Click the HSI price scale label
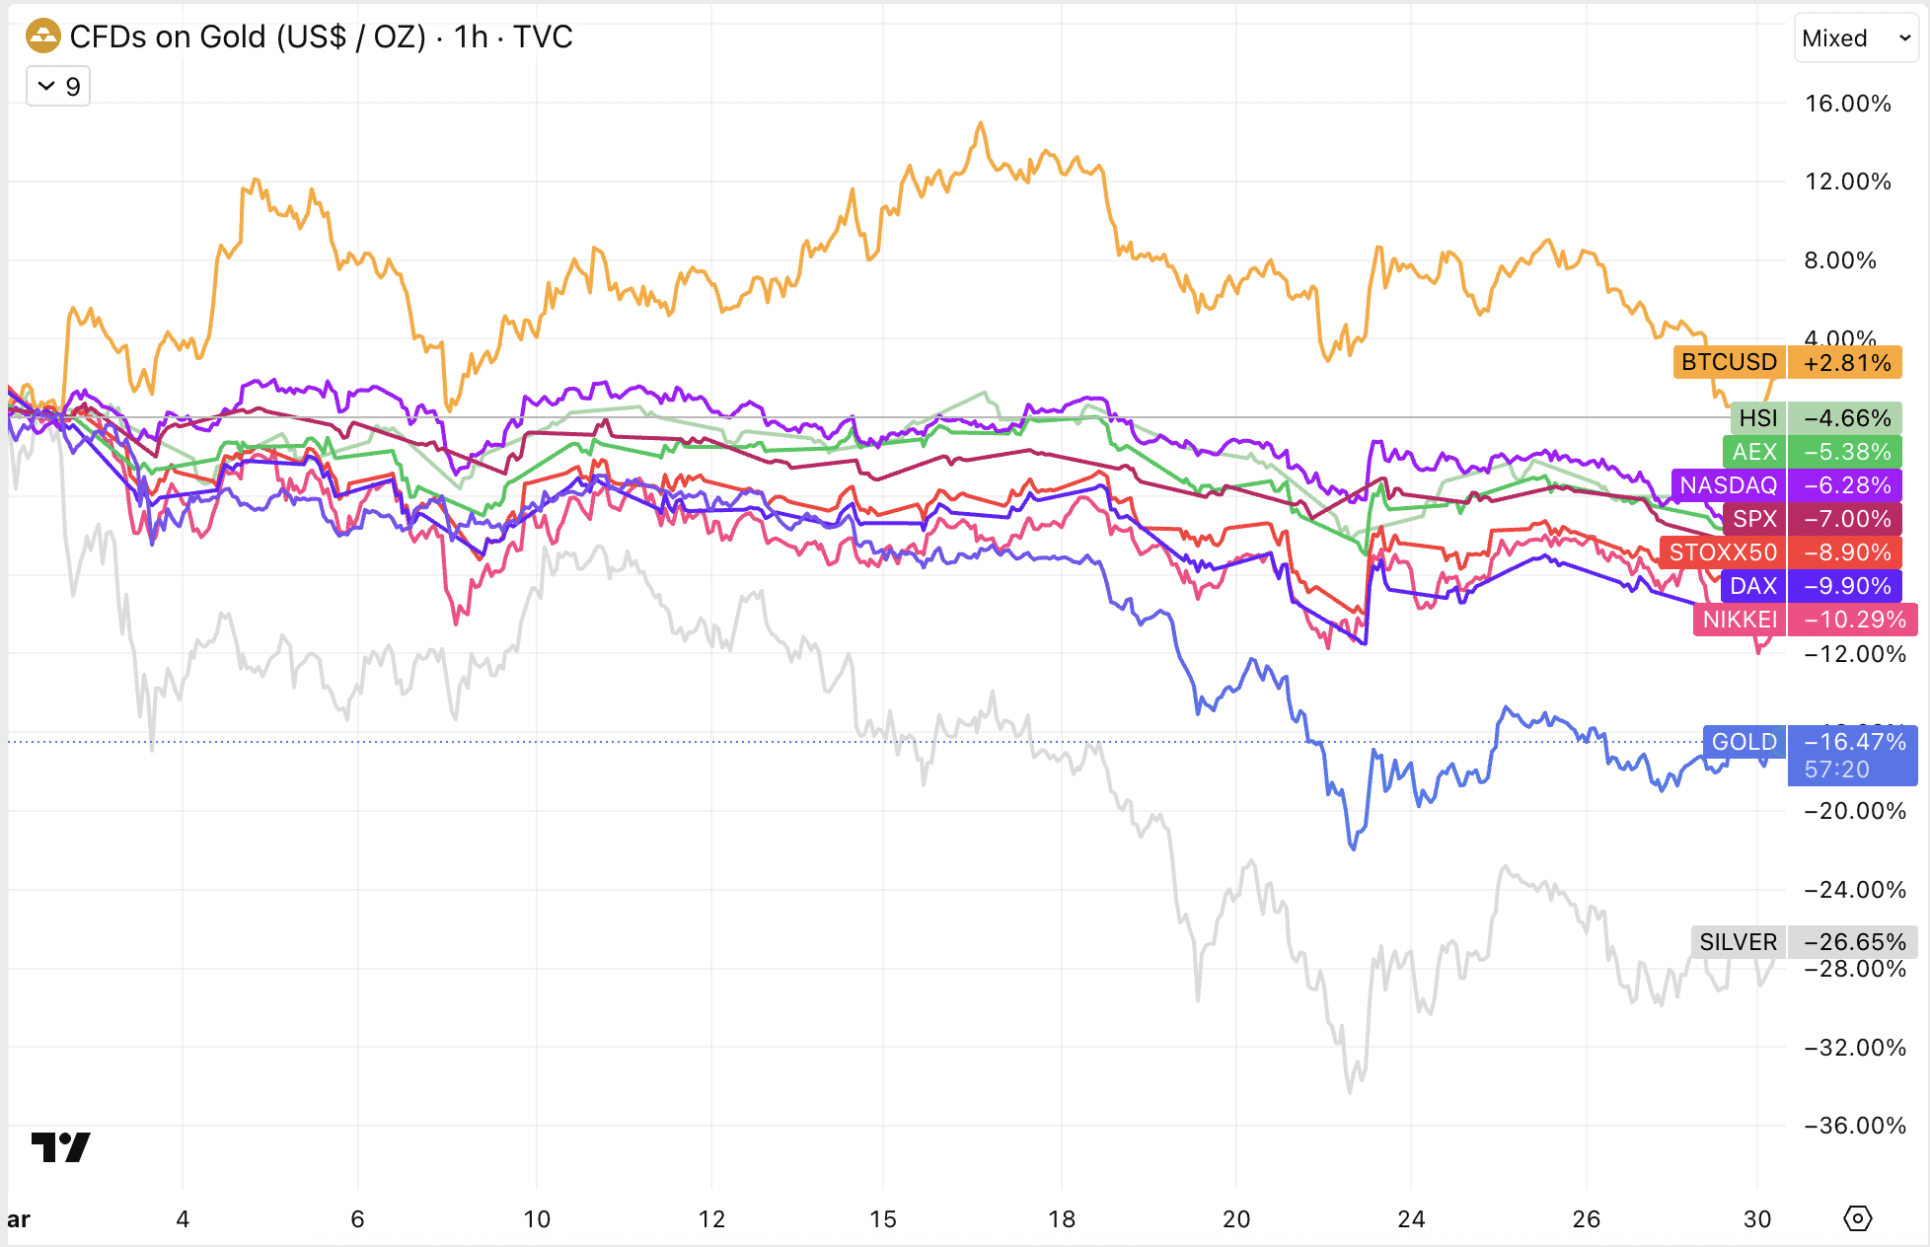1930x1247 pixels. pyautogui.click(x=1757, y=418)
